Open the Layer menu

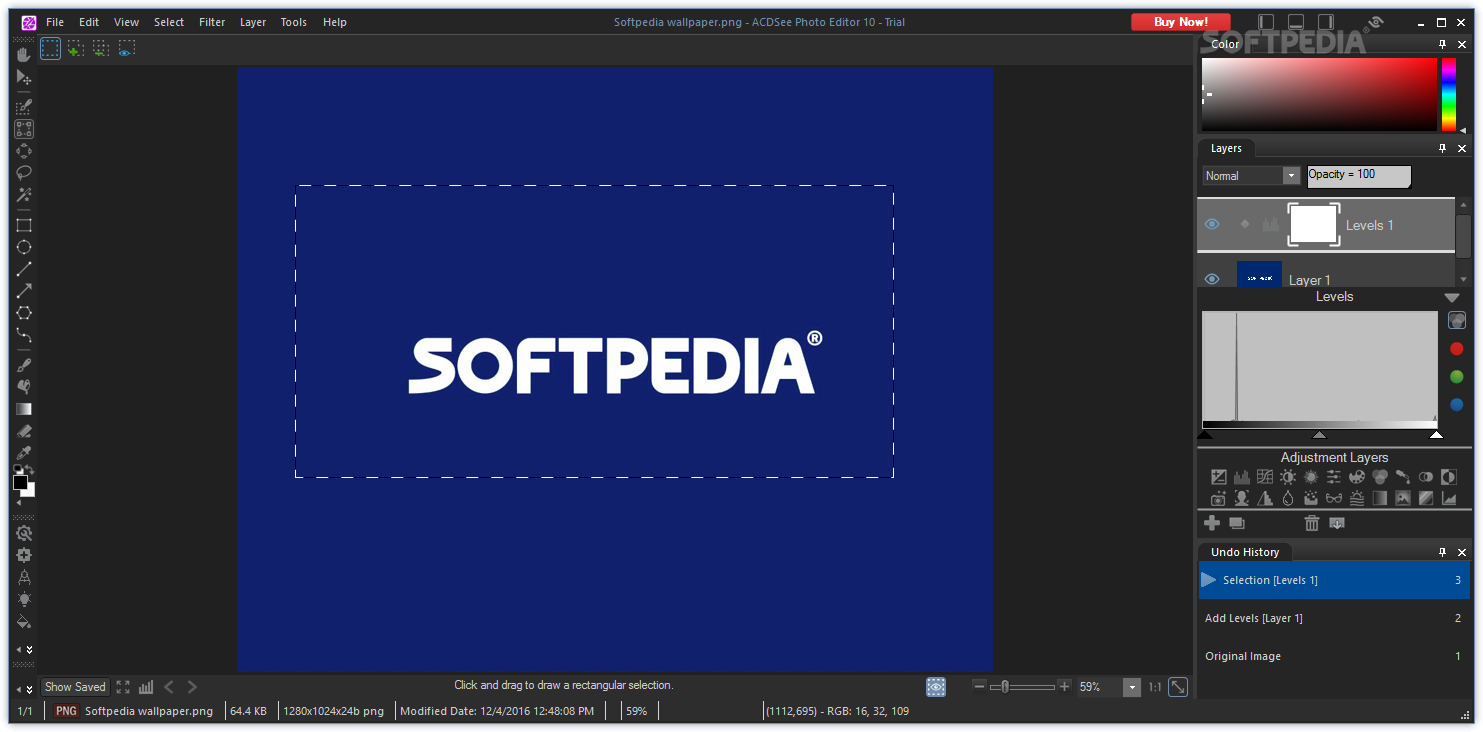pos(253,22)
